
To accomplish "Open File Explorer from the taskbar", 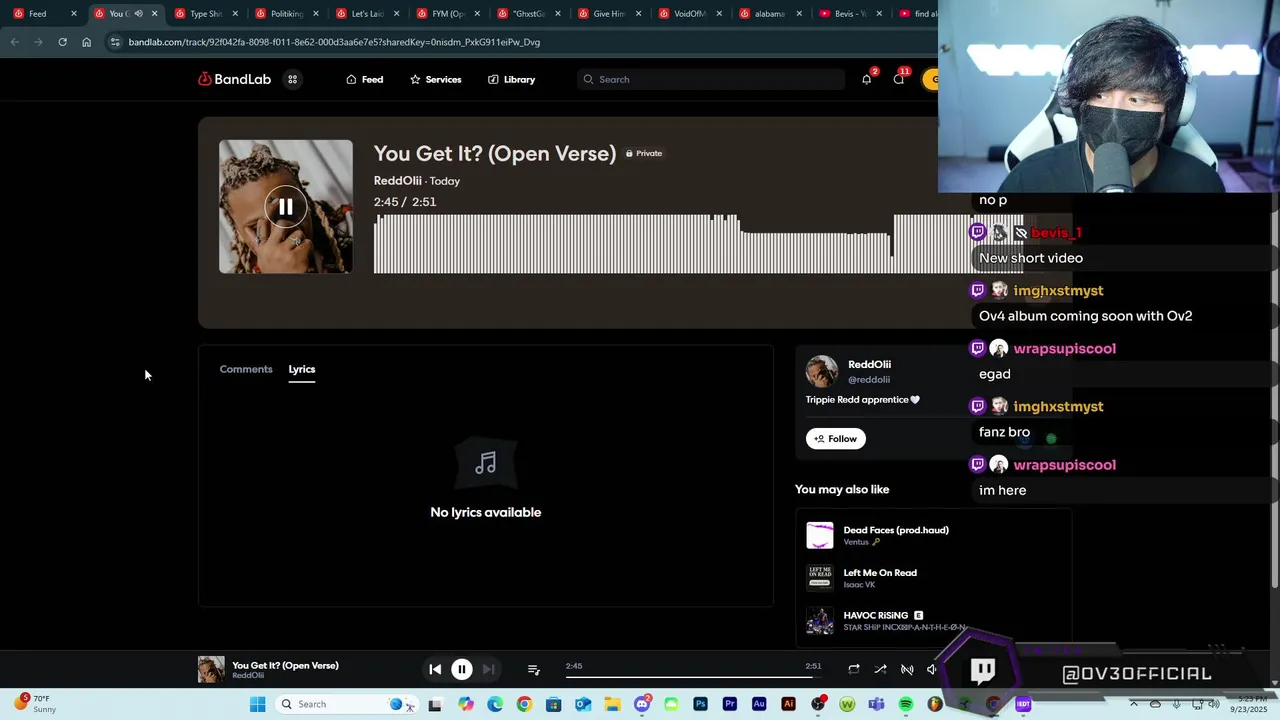I will click(x=612, y=704).
